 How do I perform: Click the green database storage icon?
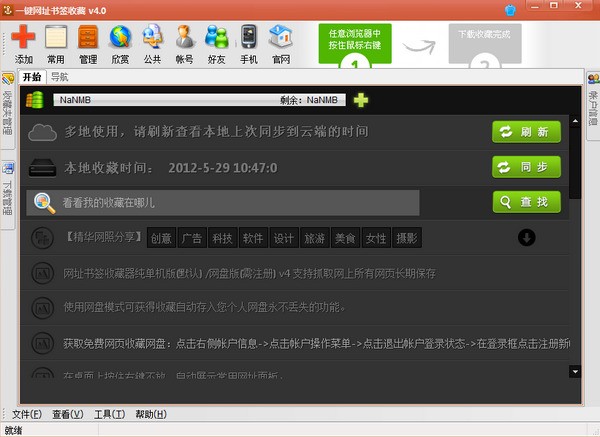[x=35, y=100]
